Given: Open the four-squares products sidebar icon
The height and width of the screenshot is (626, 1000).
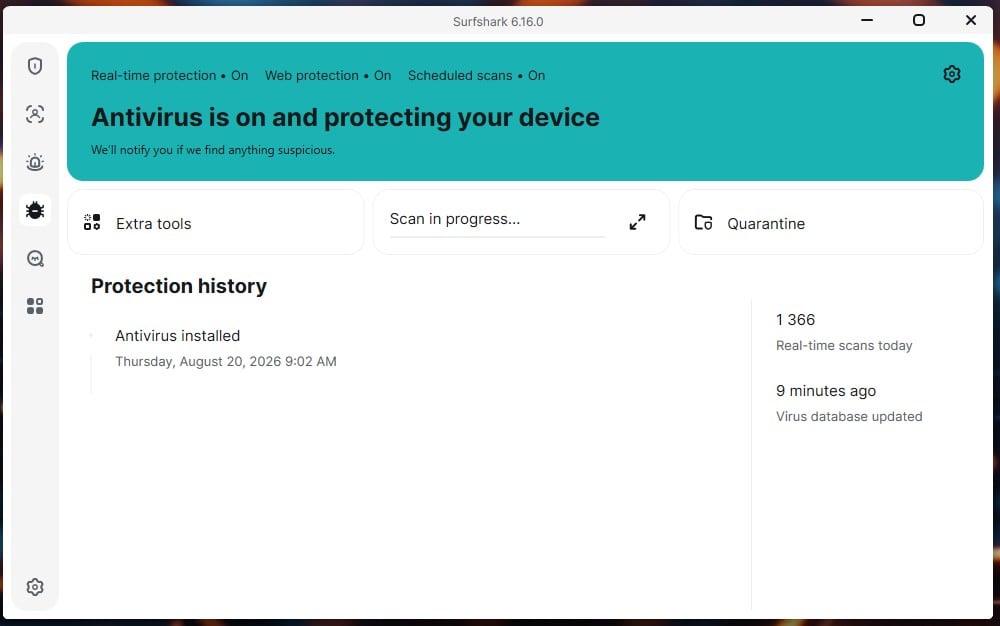Looking at the screenshot, I should (x=35, y=306).
